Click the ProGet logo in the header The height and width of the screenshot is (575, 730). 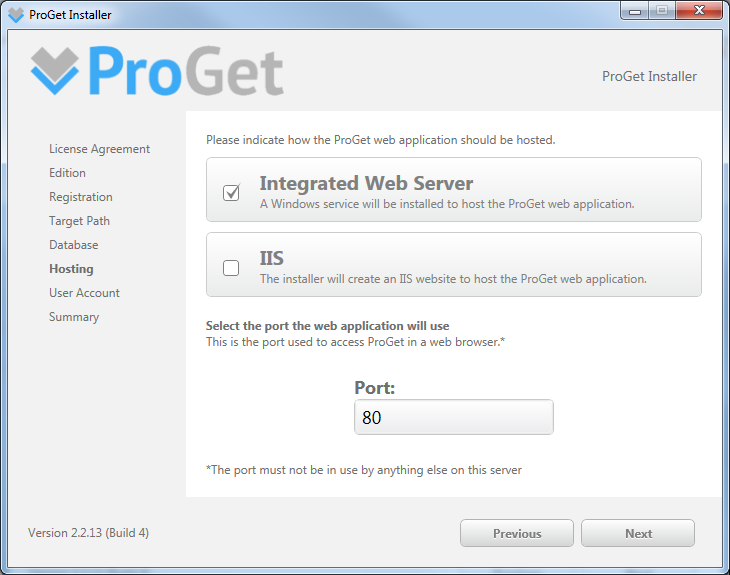coord(157,71)
